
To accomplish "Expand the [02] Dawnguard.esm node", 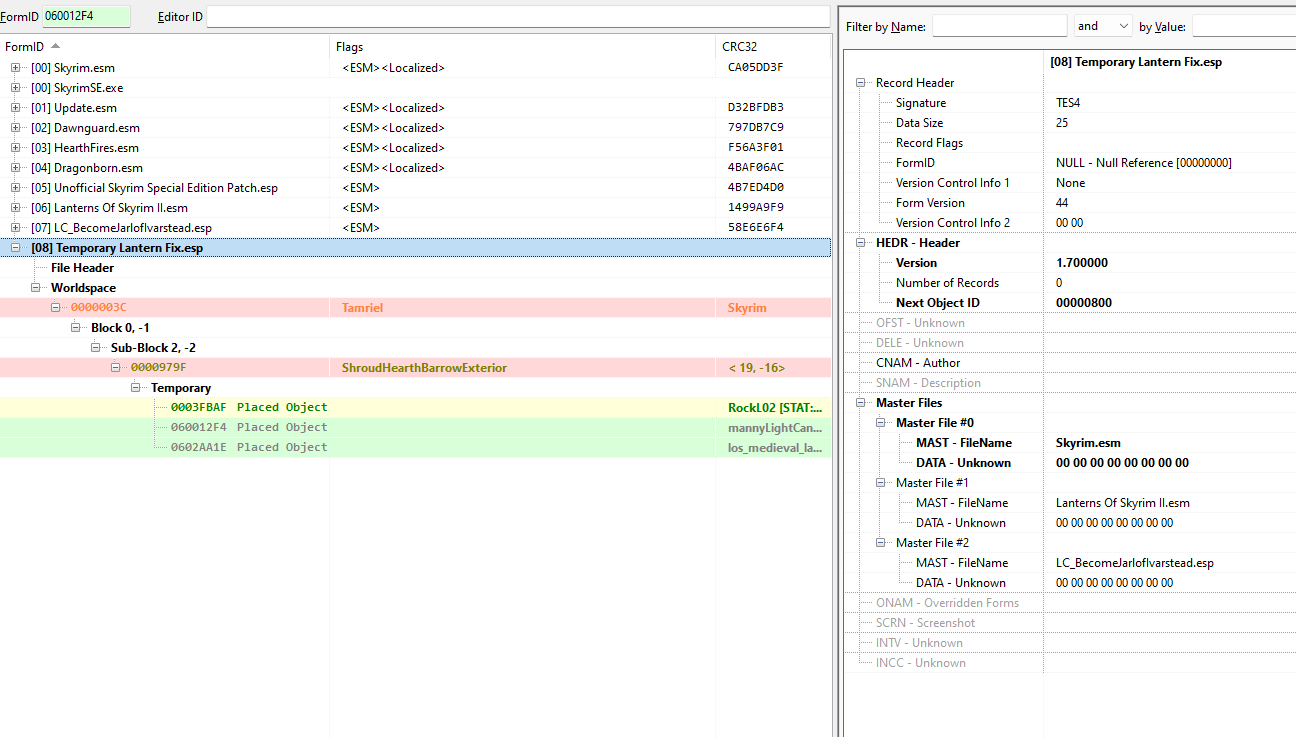I will point(15,128).
